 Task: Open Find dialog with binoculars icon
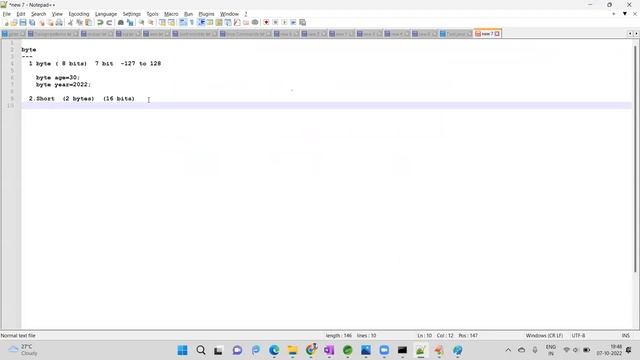[121, 22]
